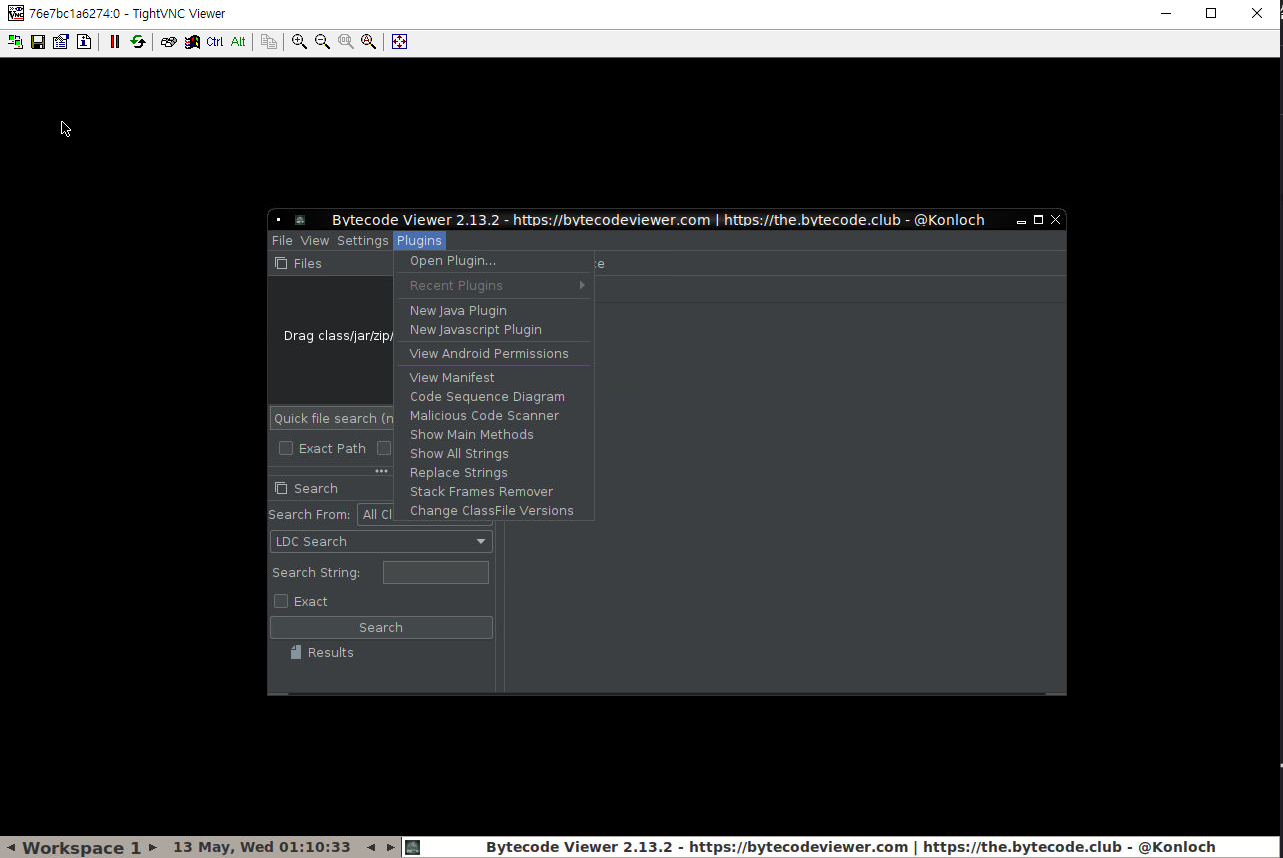Select Show All Strings plugin
Screen dimensions: 1283x858
pos(495,454)
